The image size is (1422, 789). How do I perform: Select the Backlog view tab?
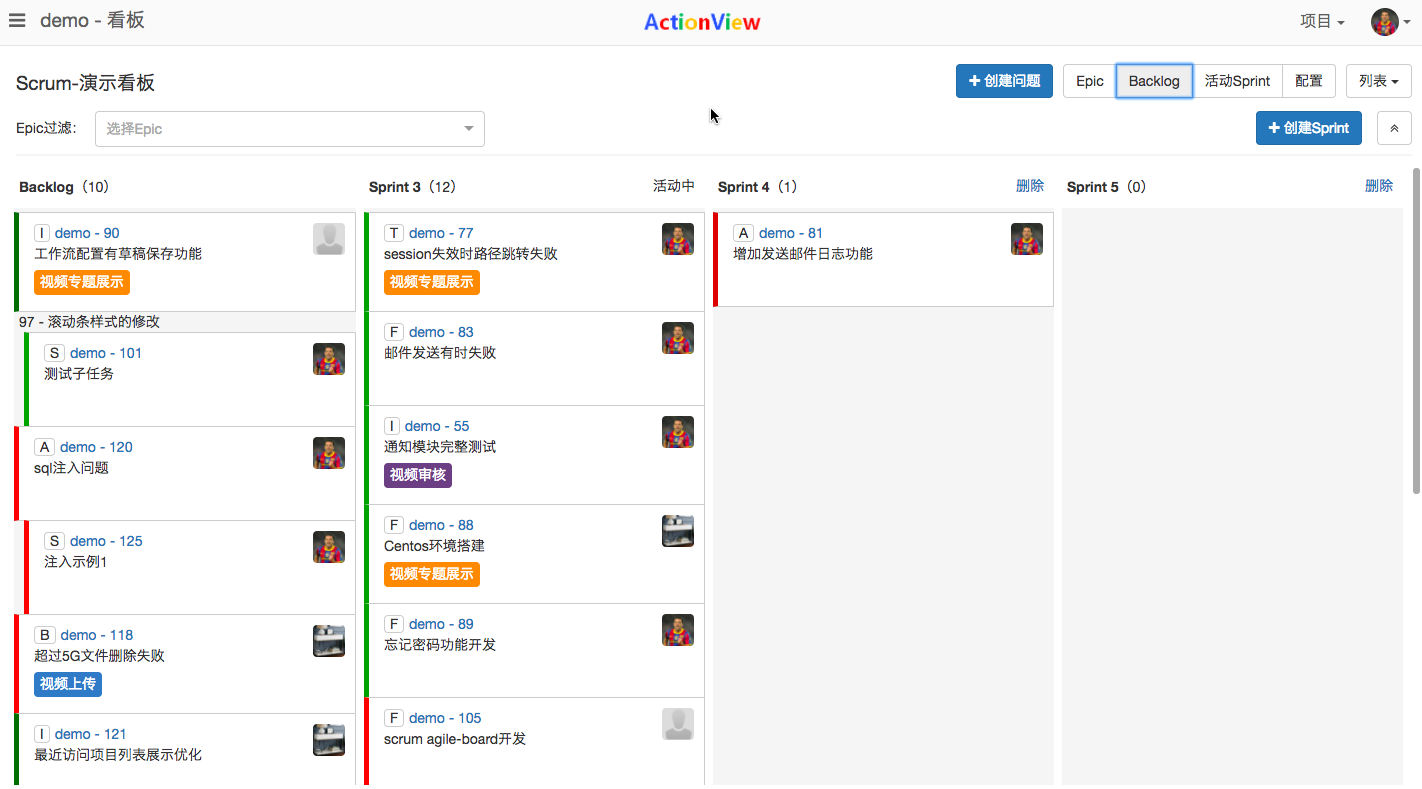coord(1154,81)
